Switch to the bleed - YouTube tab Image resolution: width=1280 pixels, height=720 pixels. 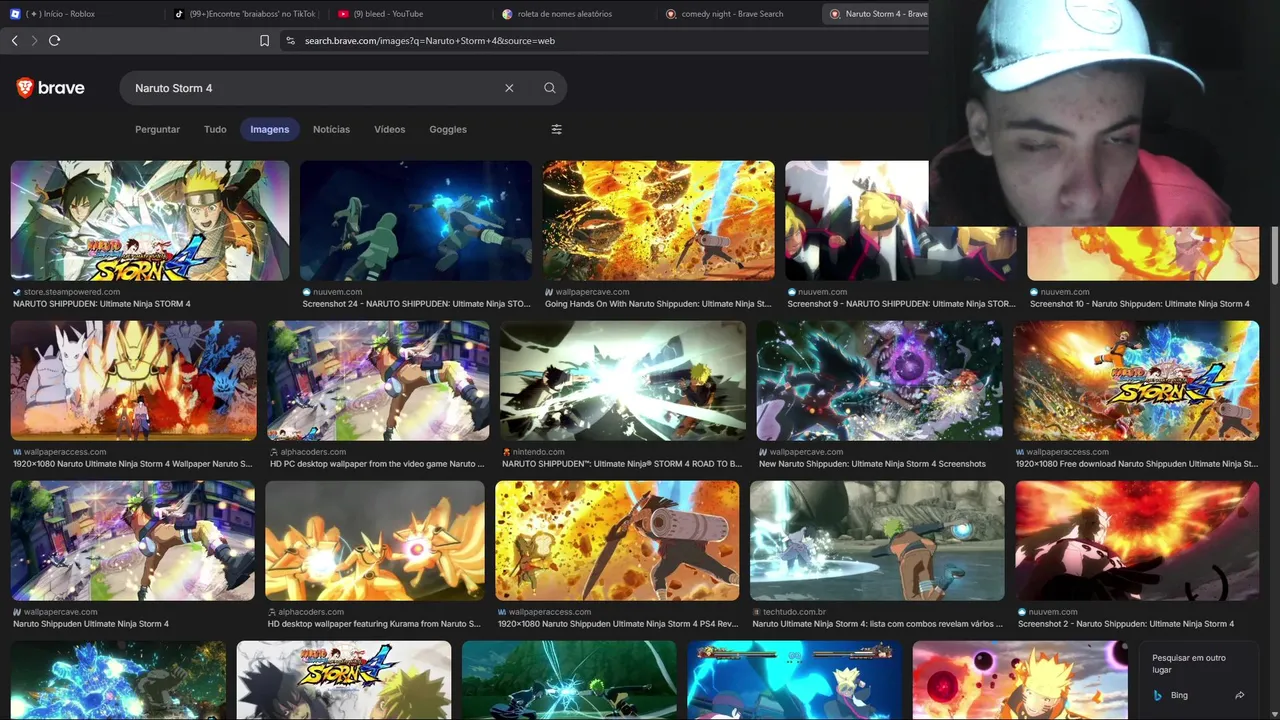(408, 14)
